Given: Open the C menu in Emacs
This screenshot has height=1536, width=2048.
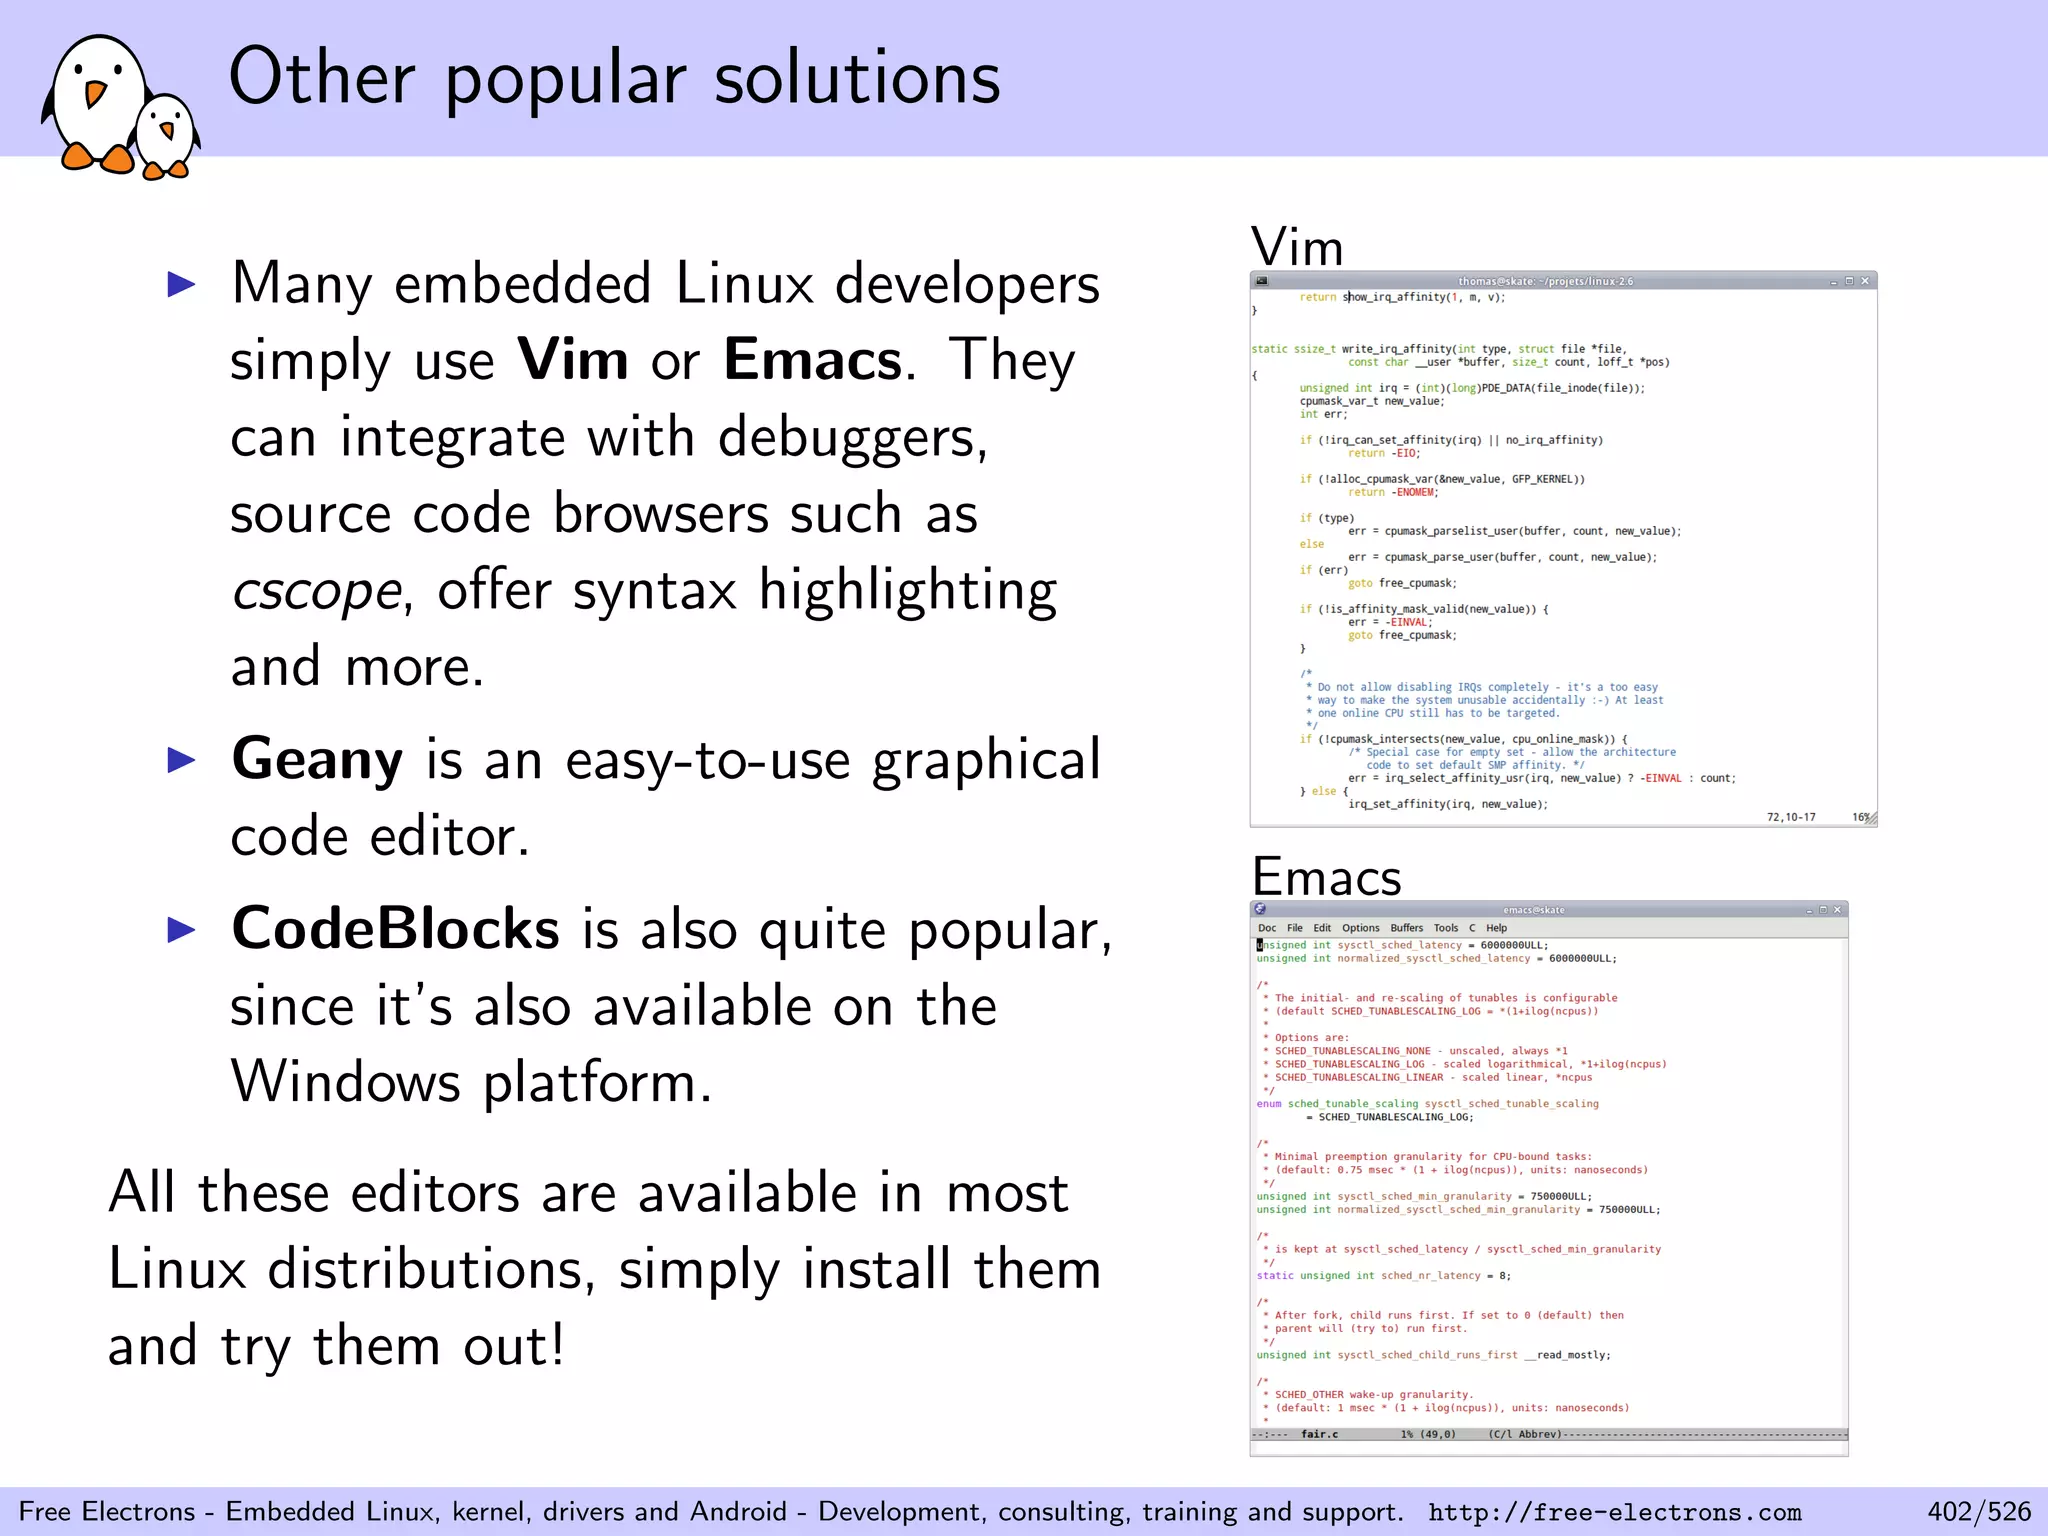Looking at the screenshot, I should tap(1472, 928).
